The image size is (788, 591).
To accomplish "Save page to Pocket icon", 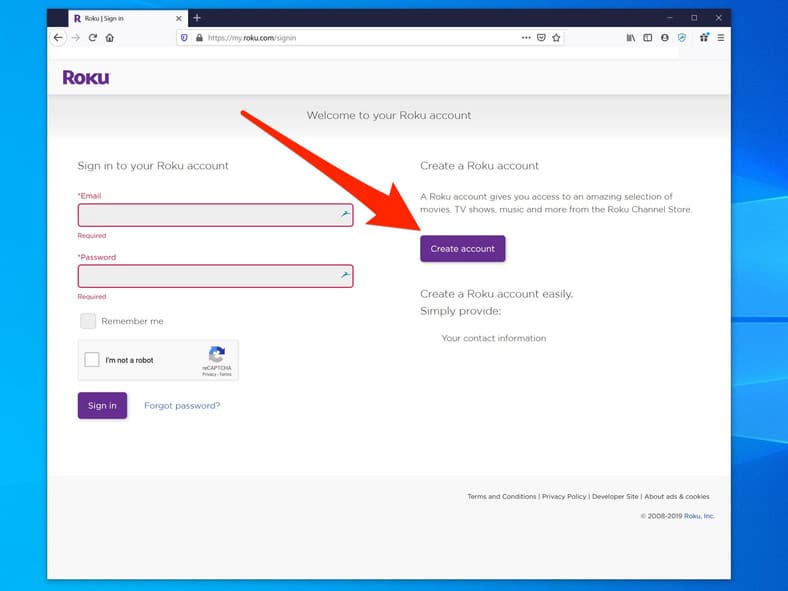I will [541, 38].
